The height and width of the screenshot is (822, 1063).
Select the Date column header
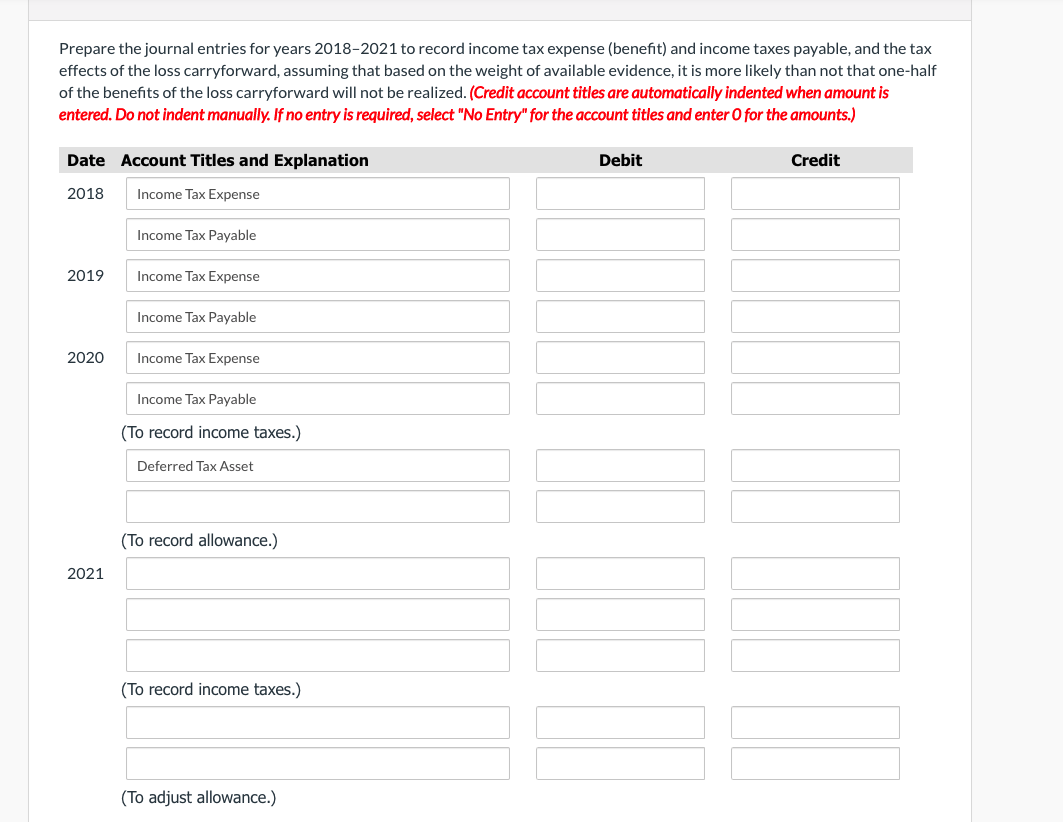point(86,160)
